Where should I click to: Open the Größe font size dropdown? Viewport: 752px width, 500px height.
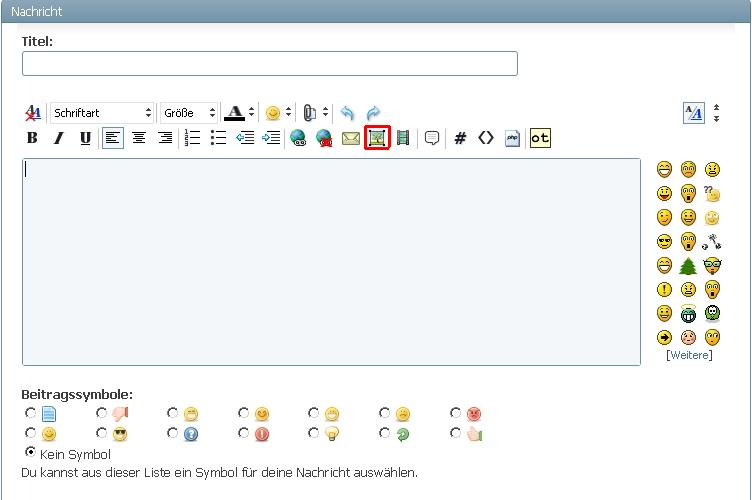coord(190,113)
